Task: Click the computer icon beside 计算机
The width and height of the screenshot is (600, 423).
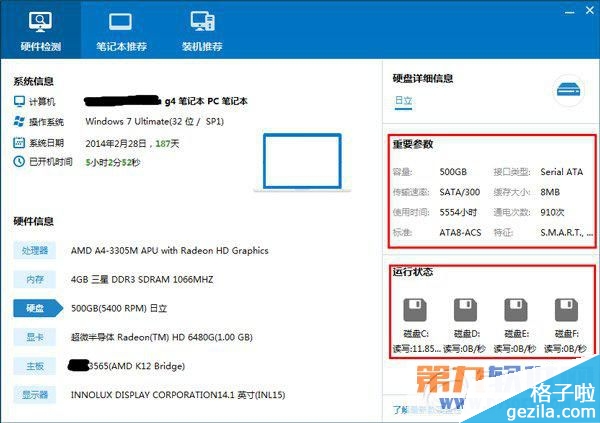Action: pos(19,101)
